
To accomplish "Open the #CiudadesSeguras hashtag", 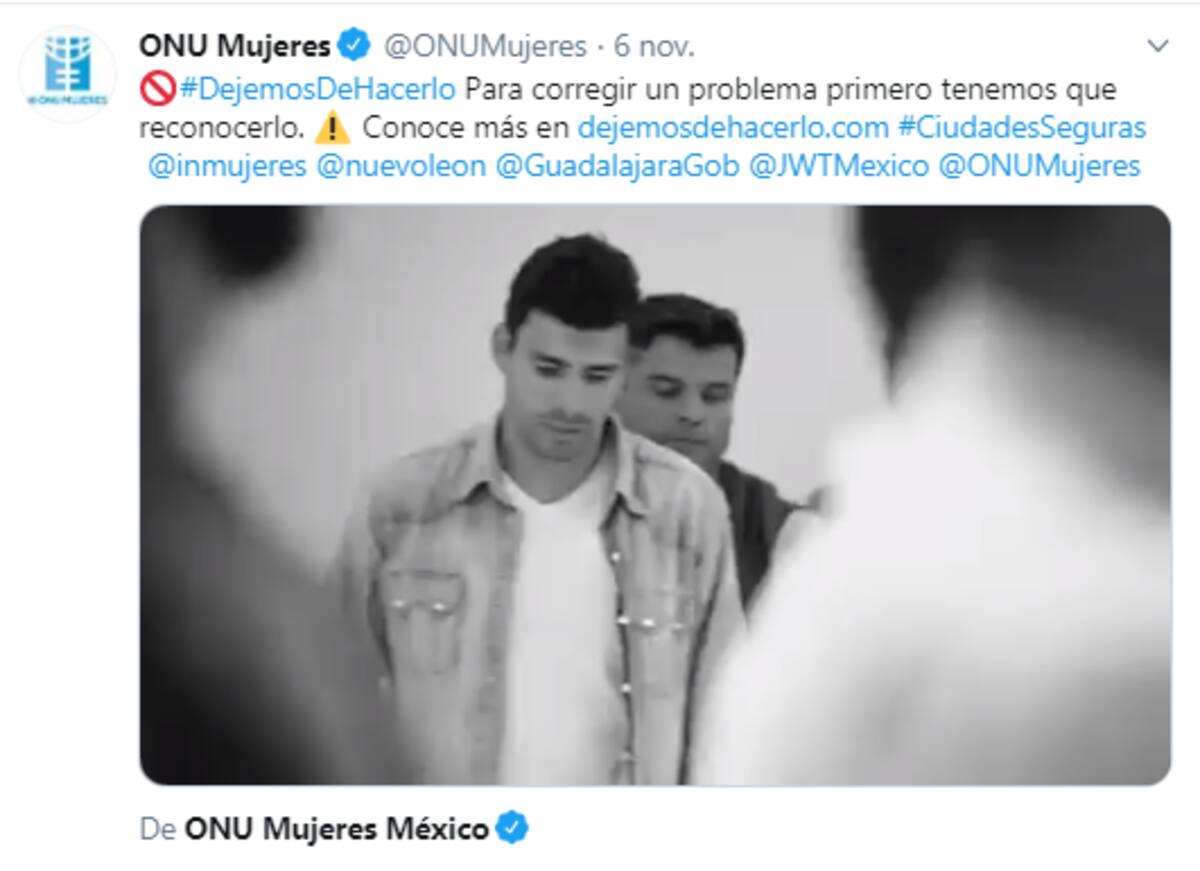I will pos(1021,128).
